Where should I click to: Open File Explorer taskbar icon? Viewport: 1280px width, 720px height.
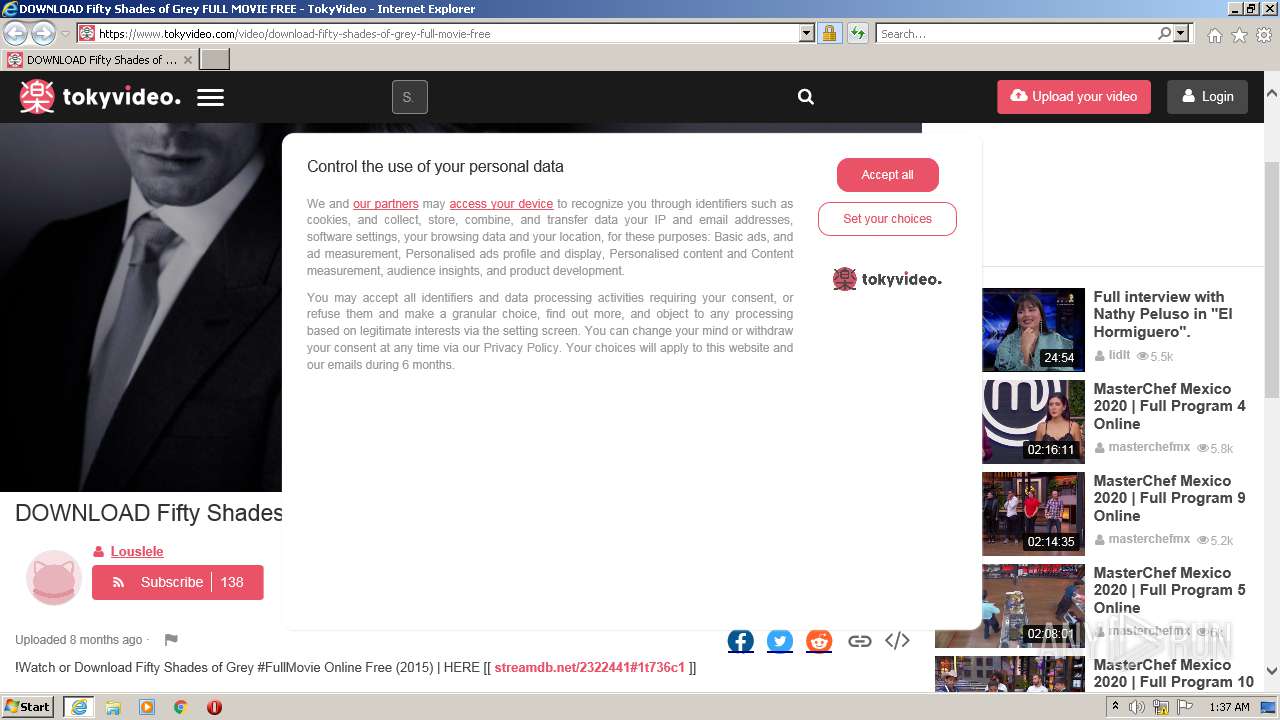[113, 707]
